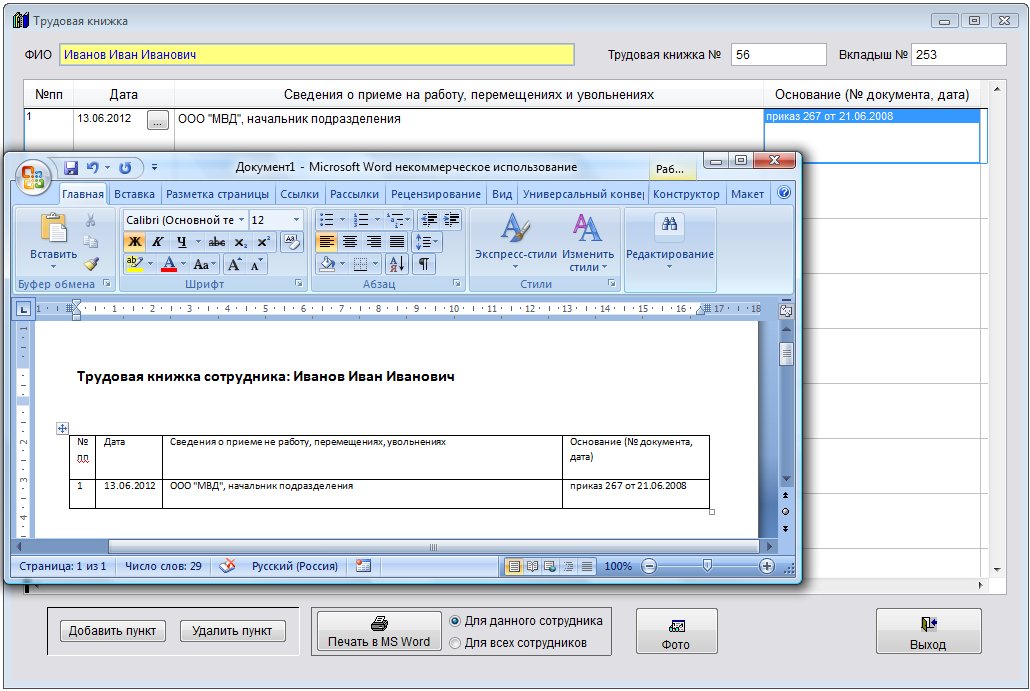Align paragraph text right
The width and height of the screenshot is (1030, 691).
[x=374, y=242]
